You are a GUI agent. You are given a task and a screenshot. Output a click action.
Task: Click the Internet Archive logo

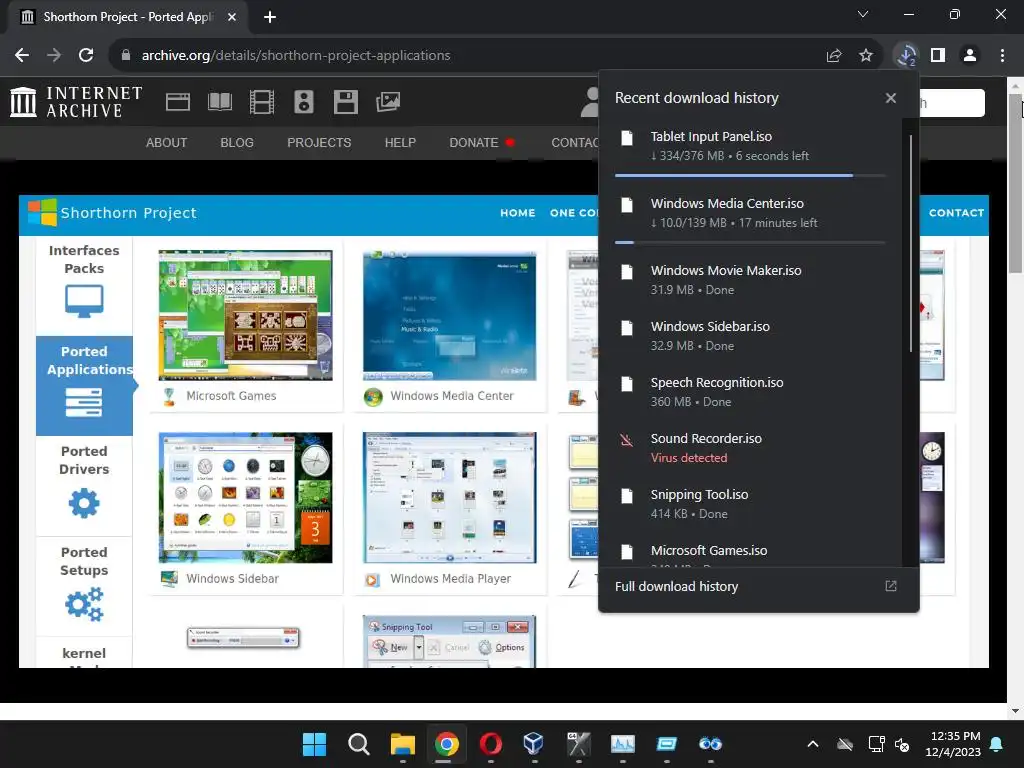coord(76,102)
